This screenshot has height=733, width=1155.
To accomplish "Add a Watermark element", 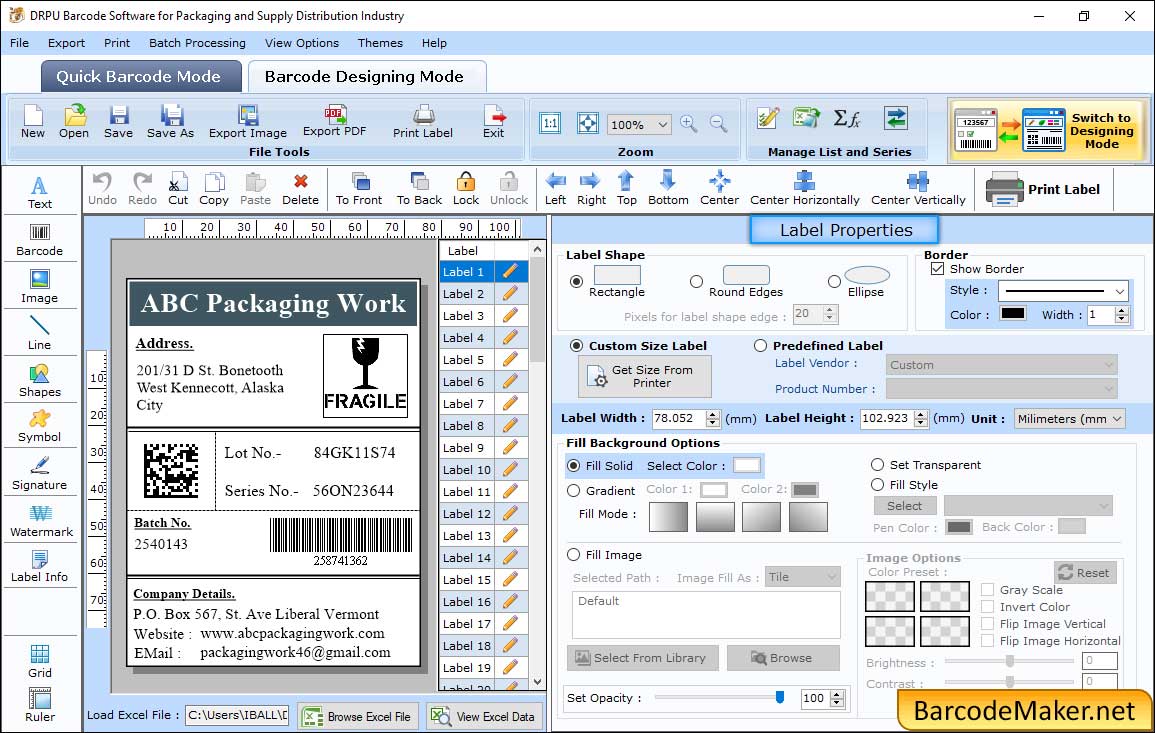I will [41, 521].
